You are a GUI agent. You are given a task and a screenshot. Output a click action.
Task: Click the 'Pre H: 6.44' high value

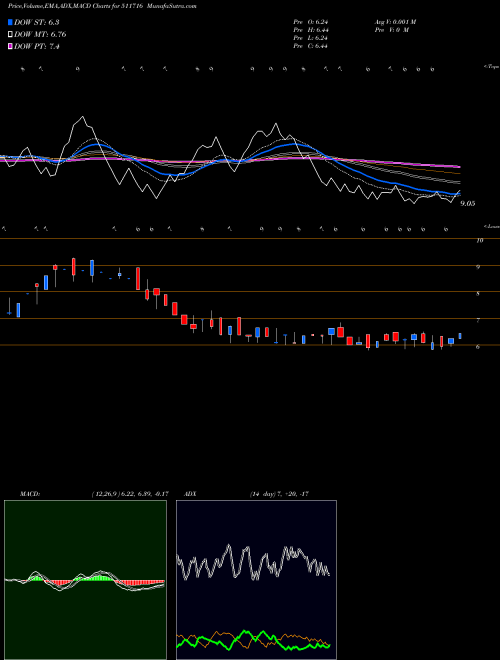click(311, 30)
